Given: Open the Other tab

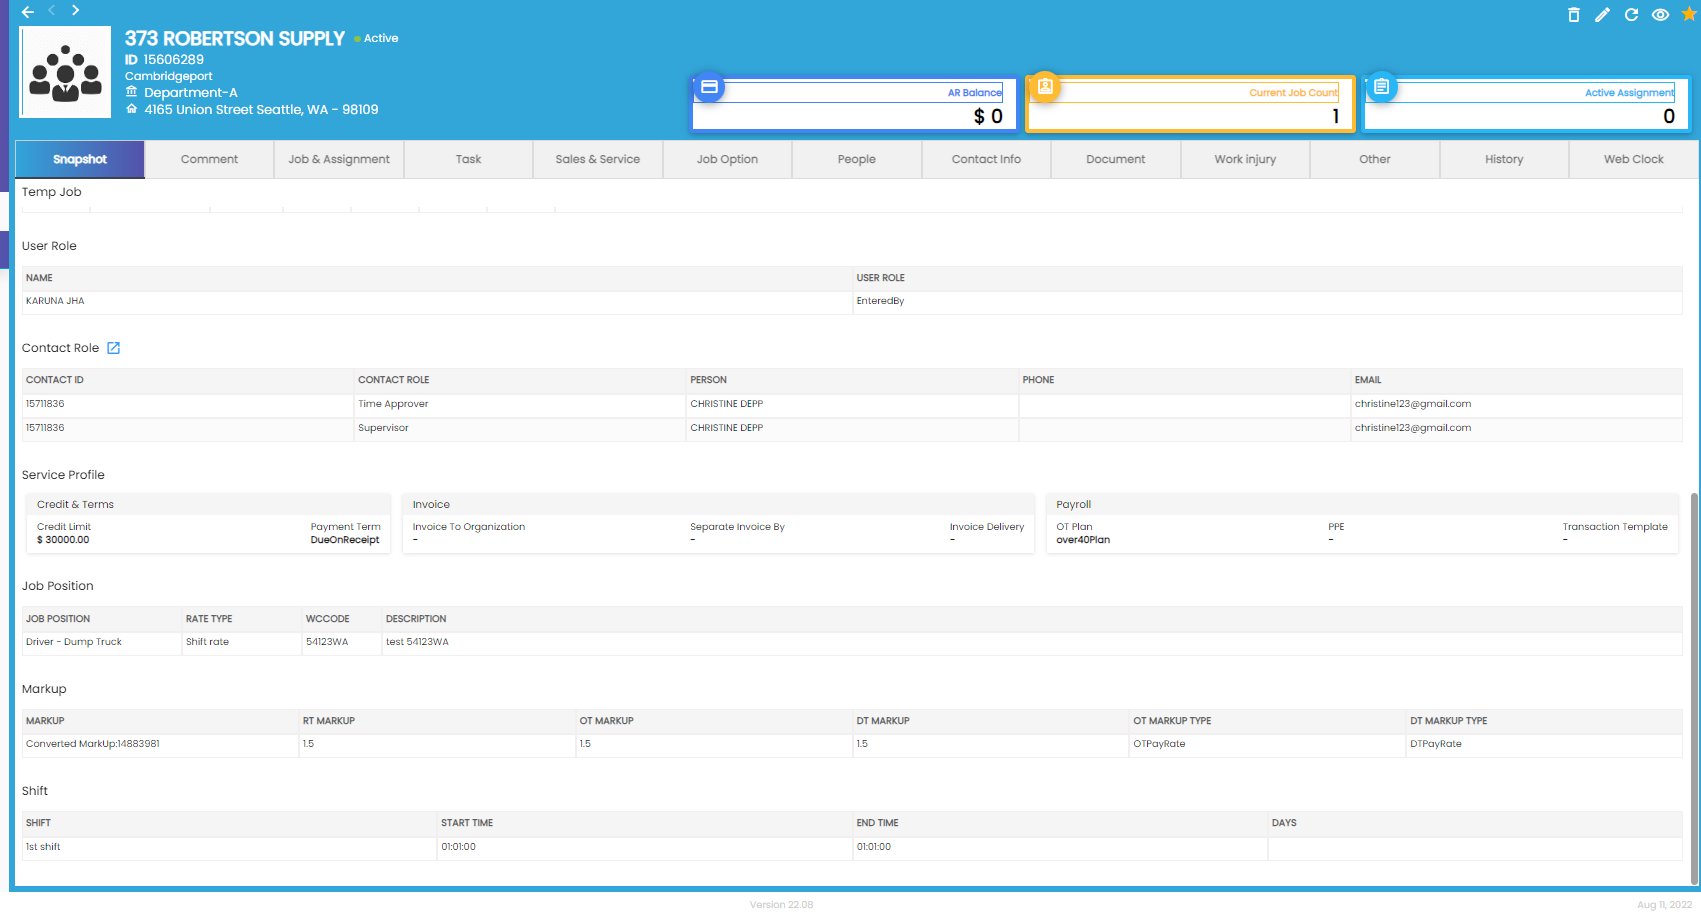Looking at the screenshot, I should pos(1375,159).
